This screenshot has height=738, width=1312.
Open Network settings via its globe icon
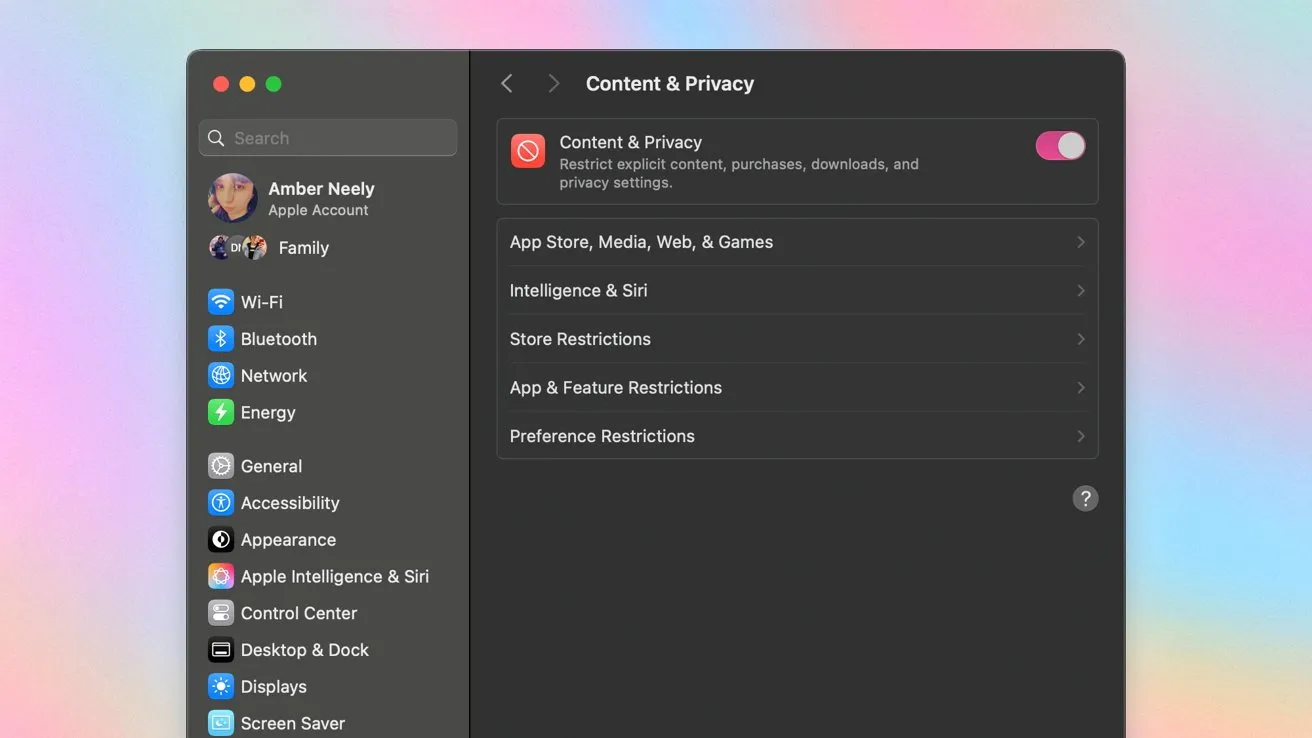click(x=220, y=375)
